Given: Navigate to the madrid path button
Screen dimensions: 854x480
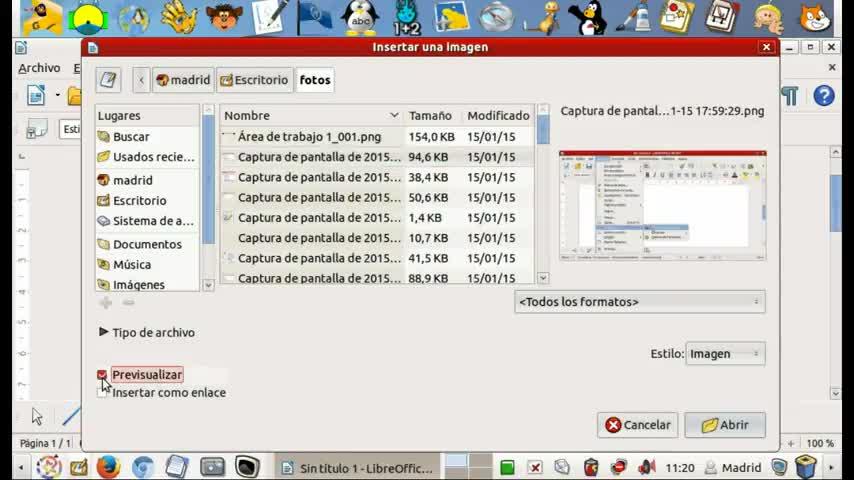Looking at the screenshot, I should pyautogui.click(x=183, y=80).
